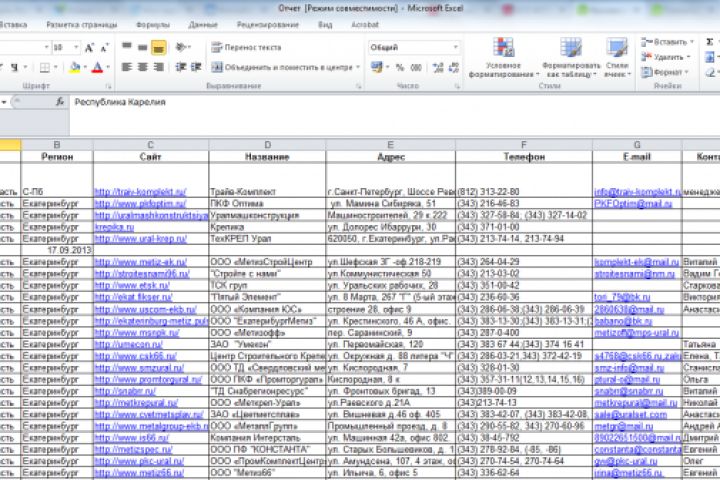The image size is (720, 480).
Task: Click the decrease indent icon
Action: [x=180, y=67]
